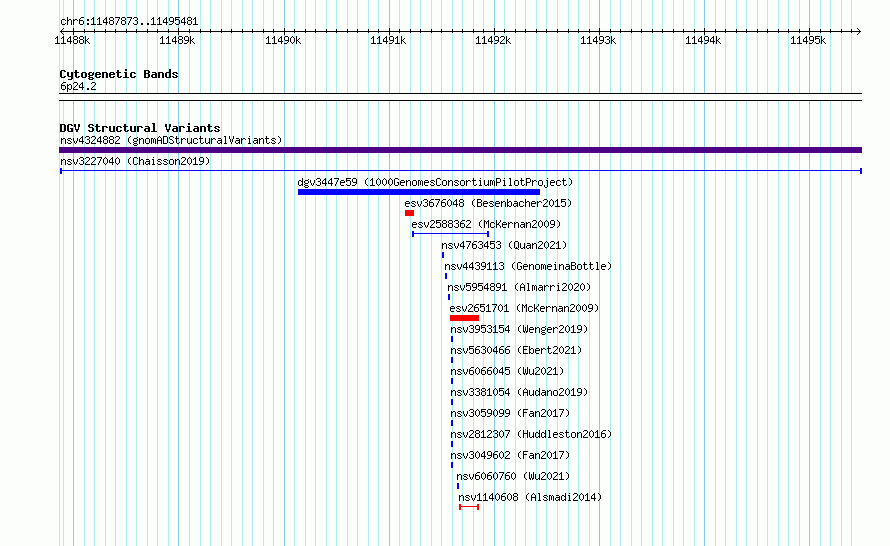Image resolution: width=890 pixels, height=546 pixels.
Task: Select the nsv6066045 (Wu2021) label
Action: [x=507, y=371]
